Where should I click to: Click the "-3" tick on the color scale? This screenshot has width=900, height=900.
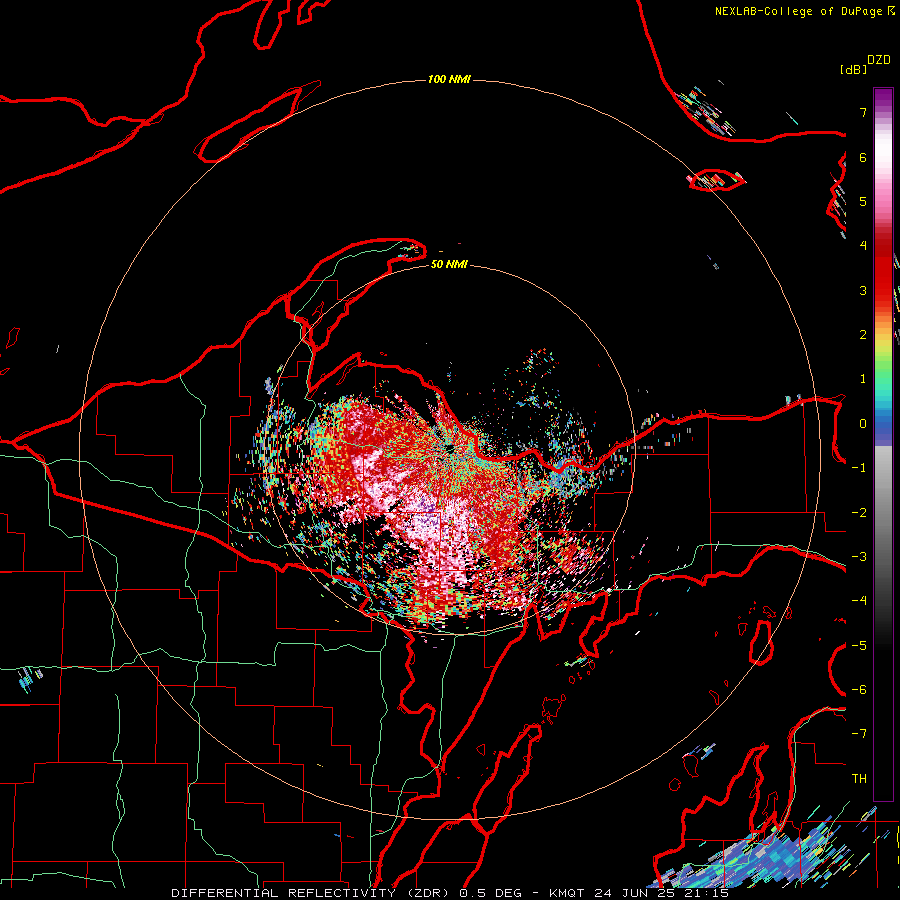click(x=859, y=557)
